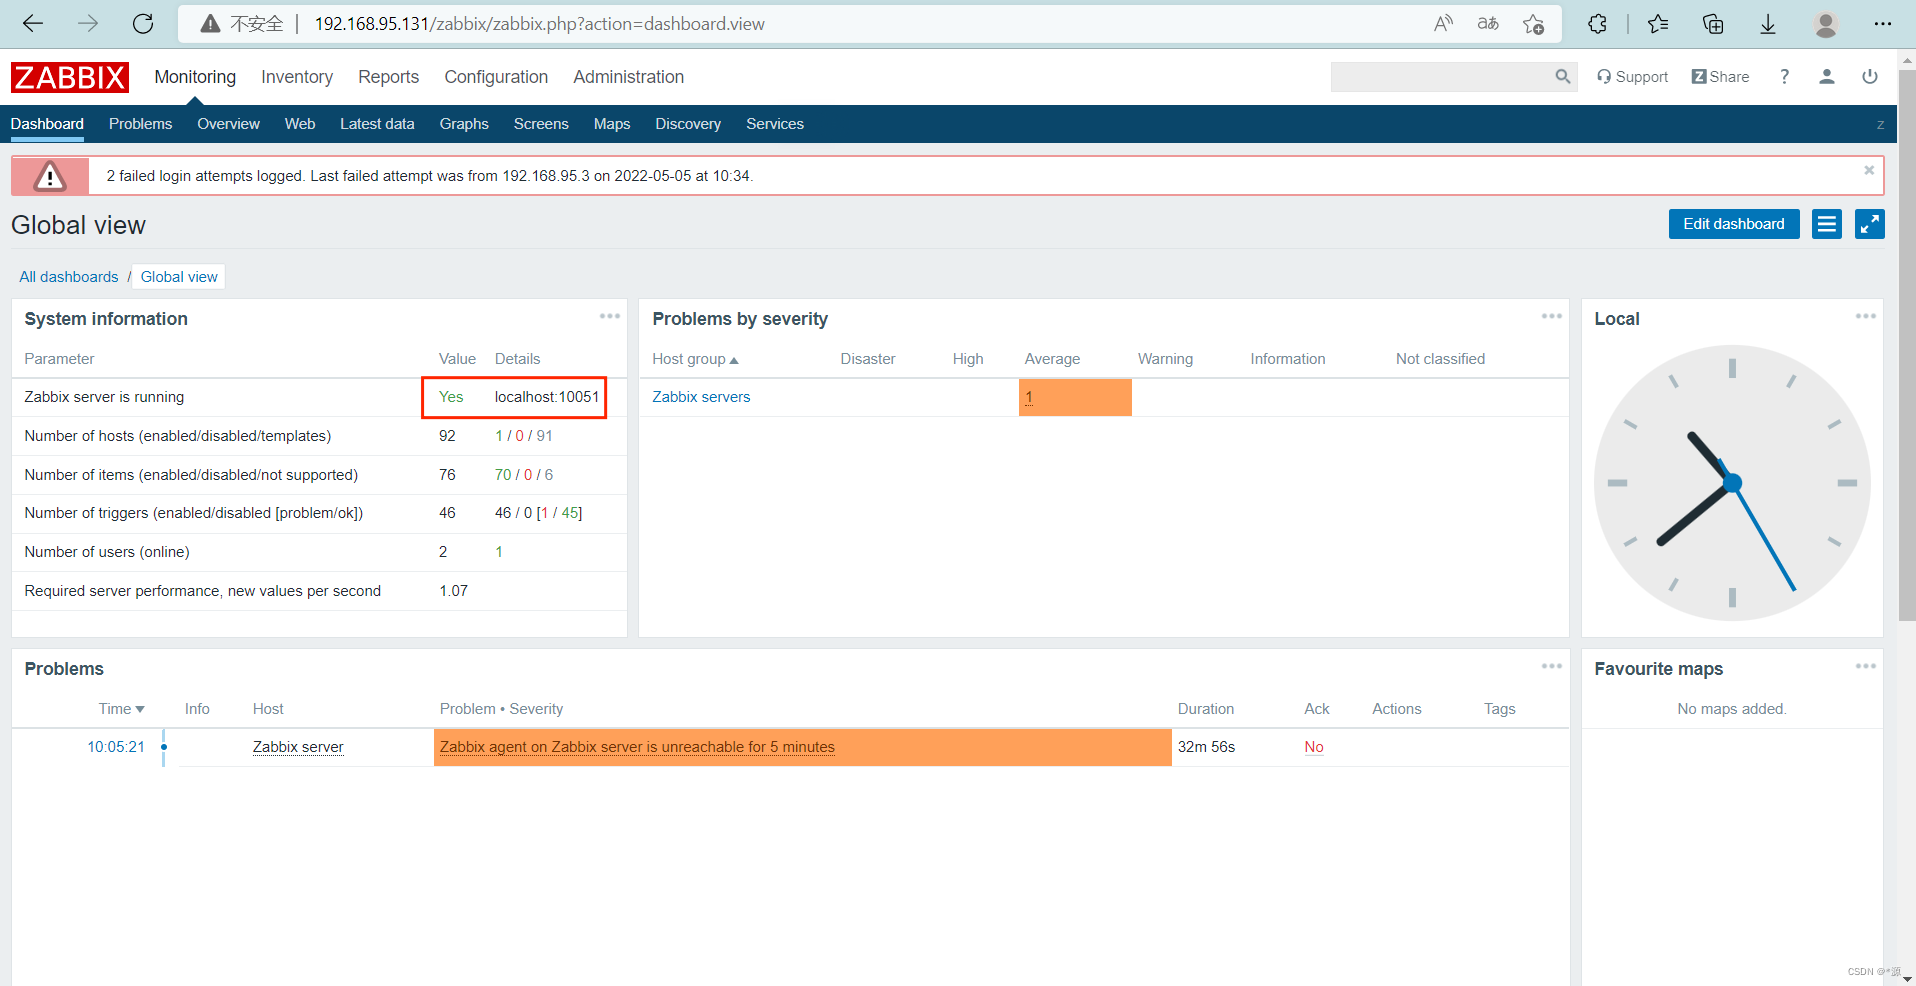This screenshot has width=1916, height=986.
Task: Click the browser forward arrow
Action: click(88, 24)
